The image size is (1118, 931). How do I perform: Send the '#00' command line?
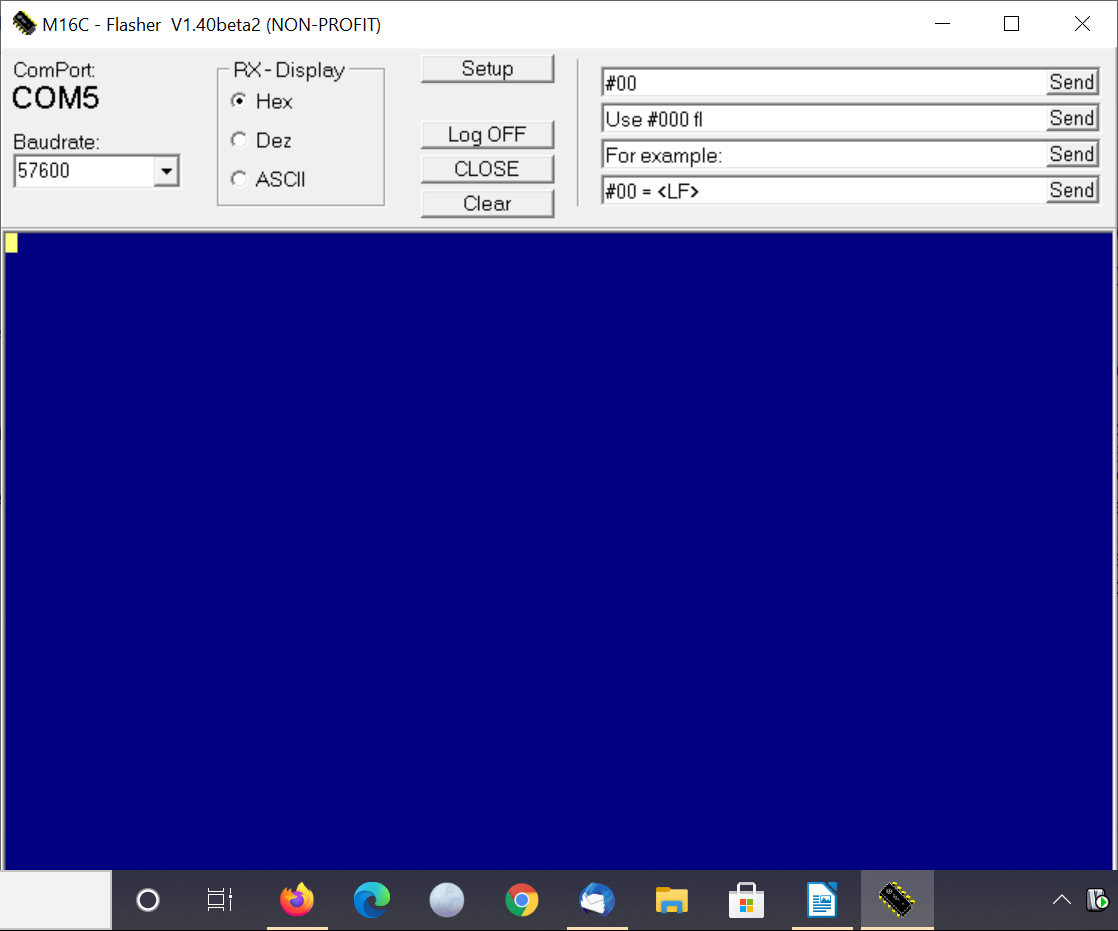click(1071, 82)
